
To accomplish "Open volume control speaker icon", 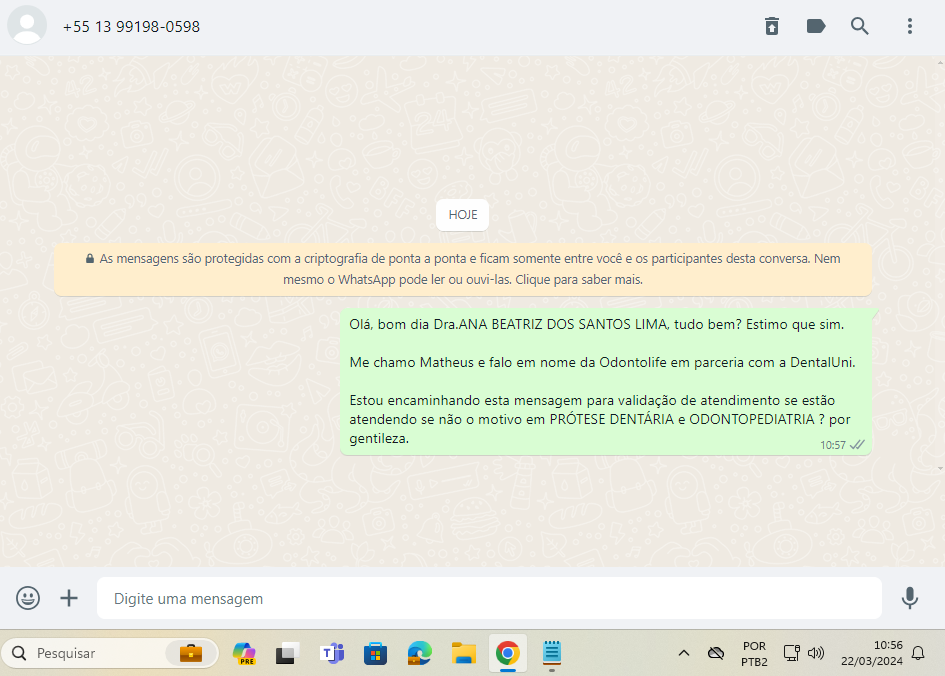I will click(815, 653).
